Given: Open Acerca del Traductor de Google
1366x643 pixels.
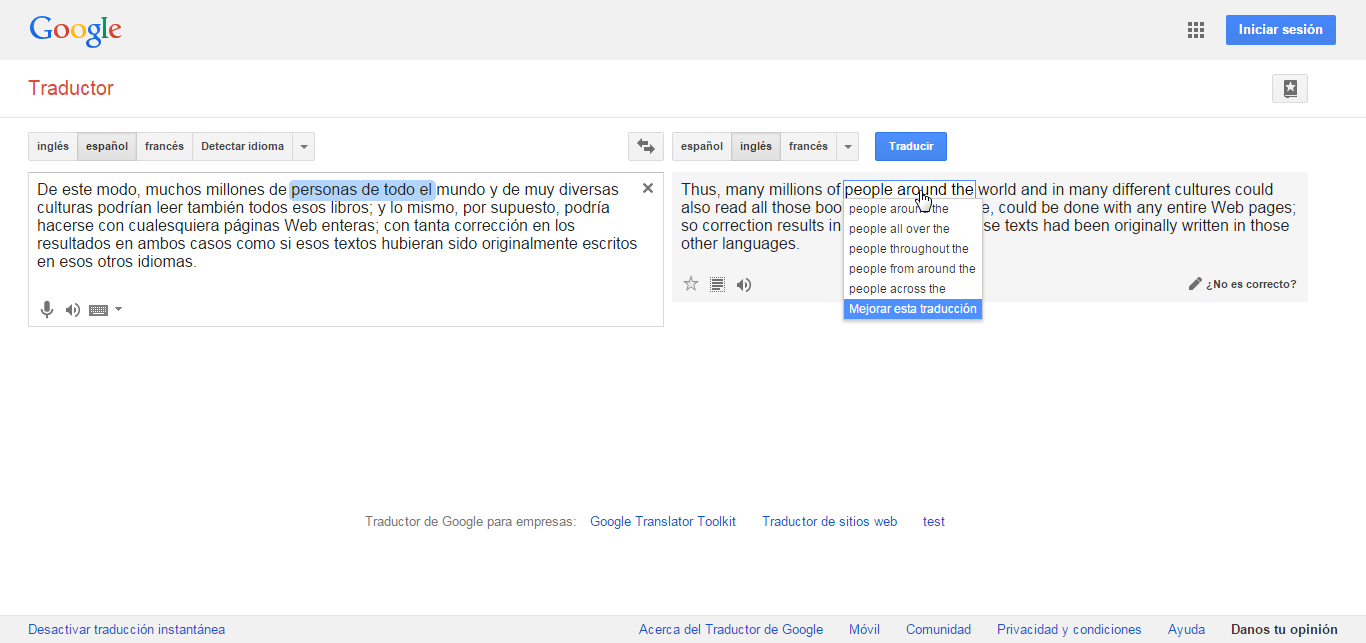Looking at the screenshot, I should 731,630.
